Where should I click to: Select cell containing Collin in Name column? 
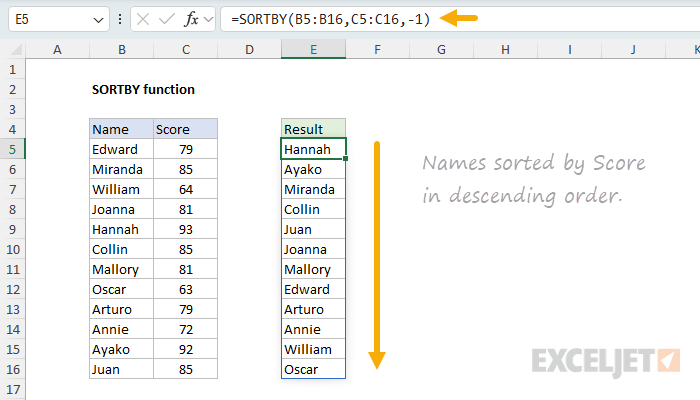121,249
